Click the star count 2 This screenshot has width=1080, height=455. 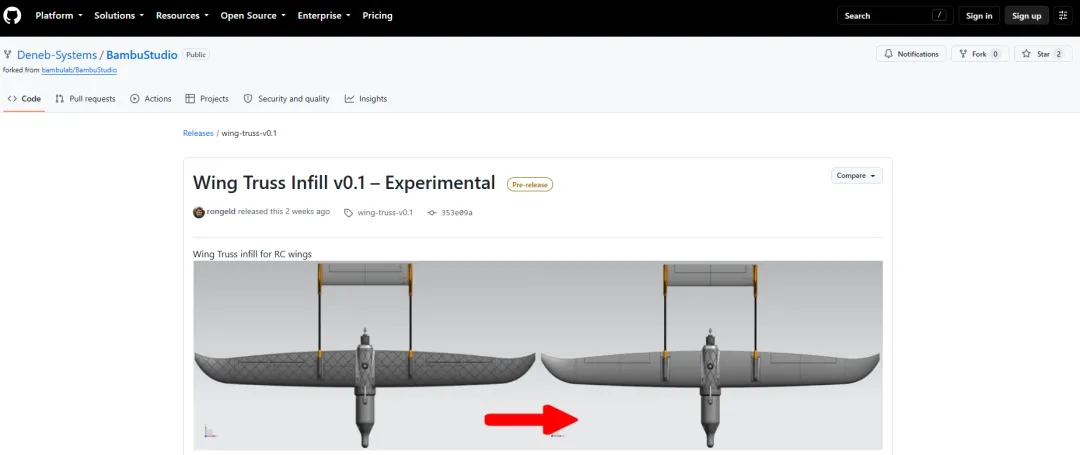[x=1058, y=54]
